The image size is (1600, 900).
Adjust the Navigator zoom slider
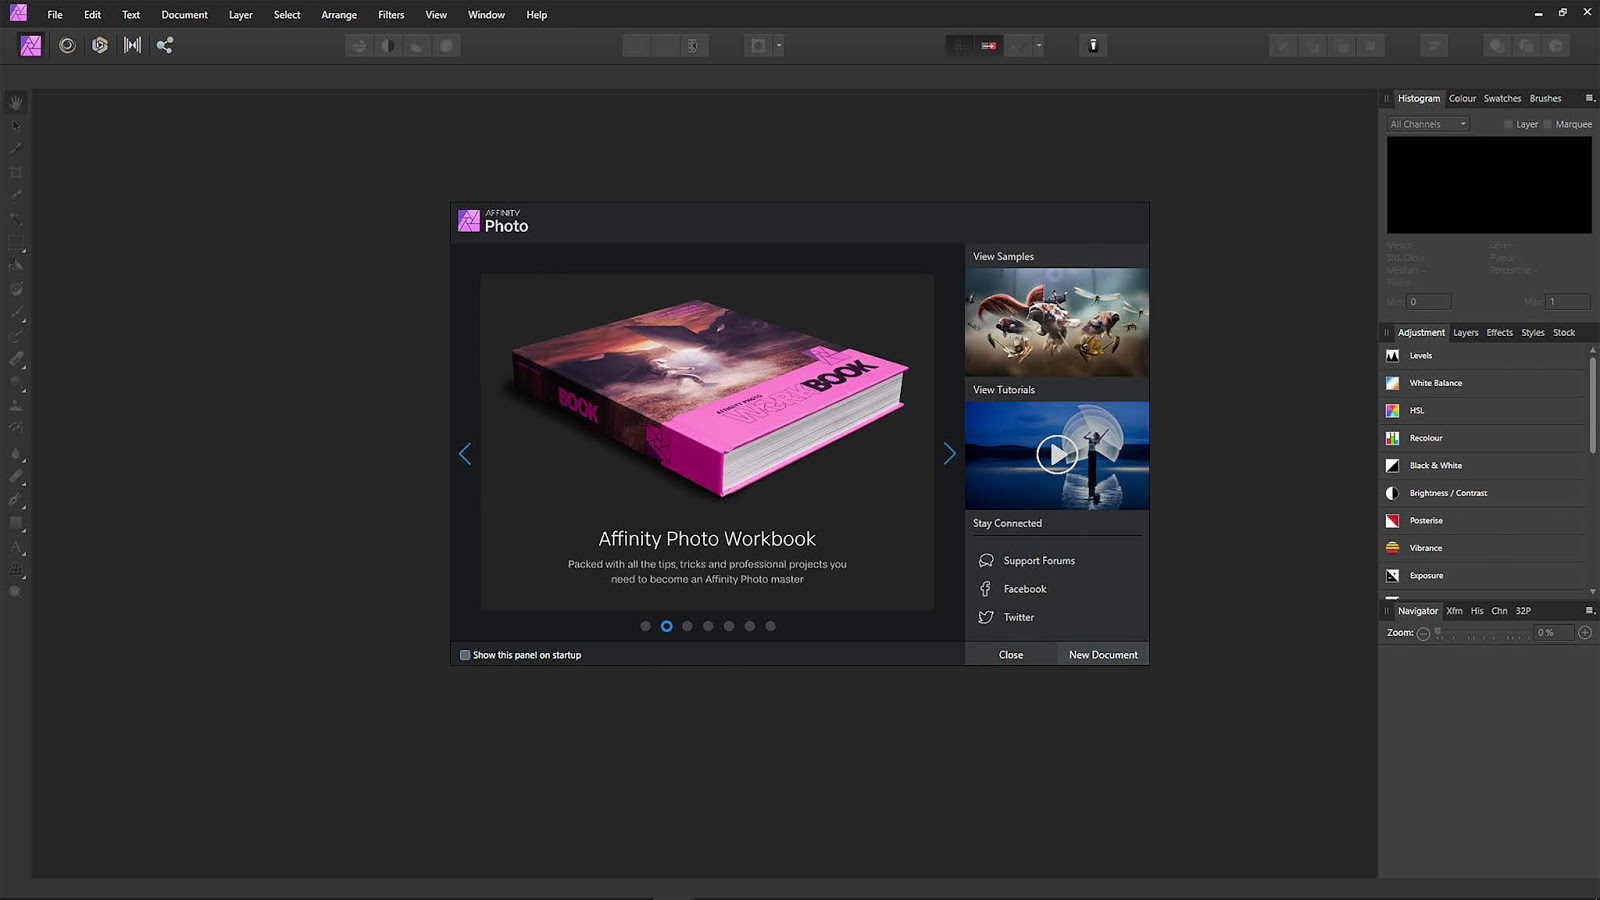(1482, 633)
